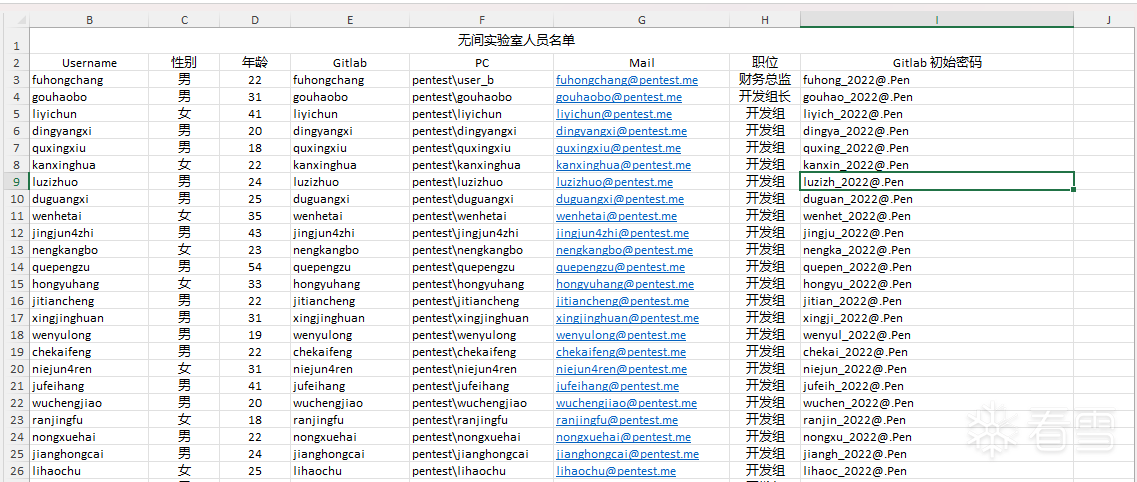
Task: Select column J header
Action: pos(1108,20)
